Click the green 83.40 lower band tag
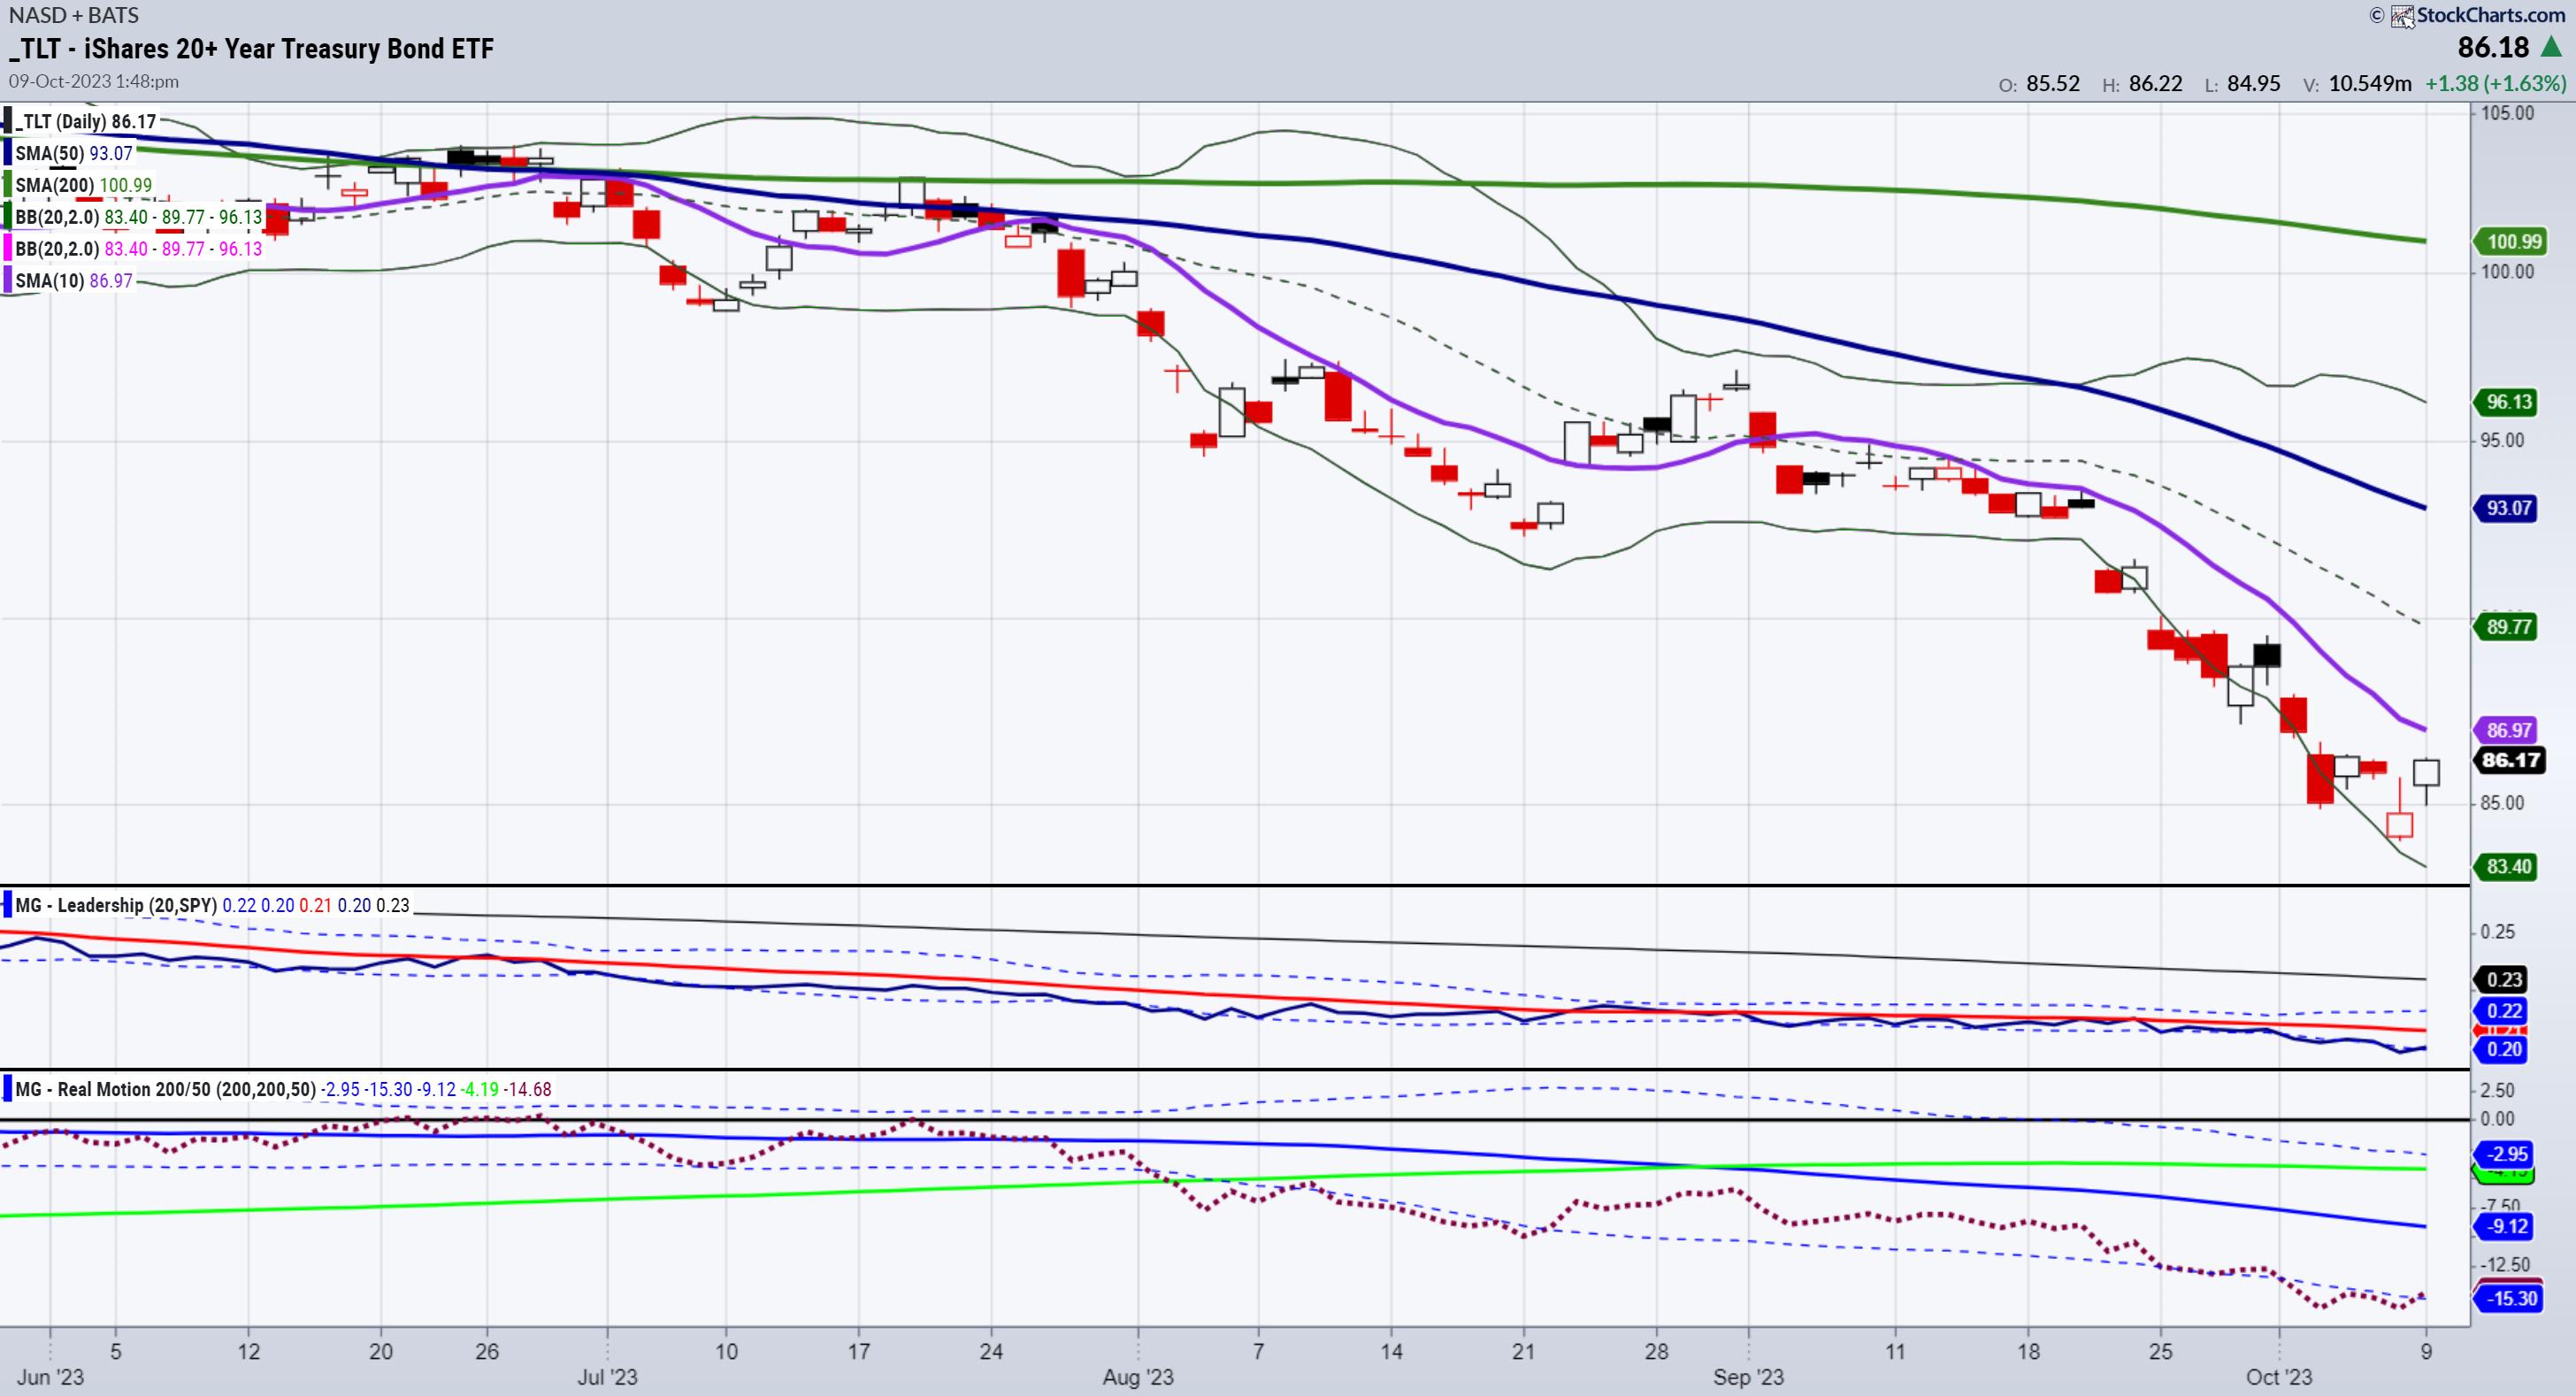Viewport: 2576px width, 1396px height. pyautogui.click(x=2508, y=866)
